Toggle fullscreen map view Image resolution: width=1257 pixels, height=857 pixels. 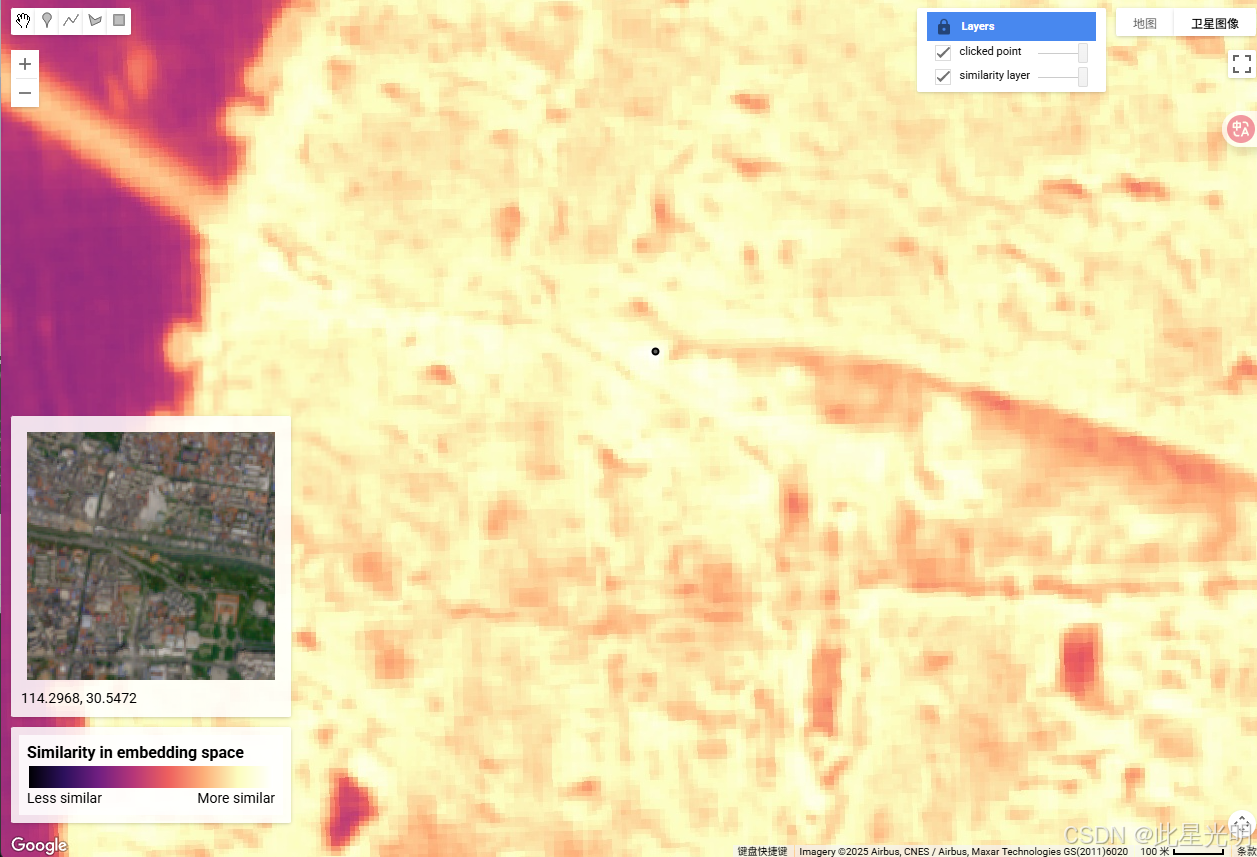click(x=1242, y=64)
